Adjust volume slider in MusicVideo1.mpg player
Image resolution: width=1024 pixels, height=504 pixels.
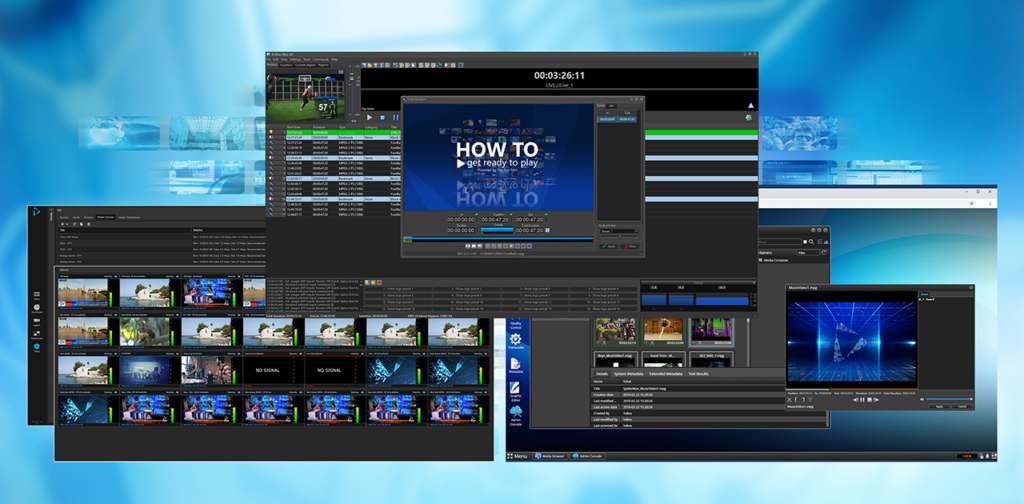(x=949, y=399)
